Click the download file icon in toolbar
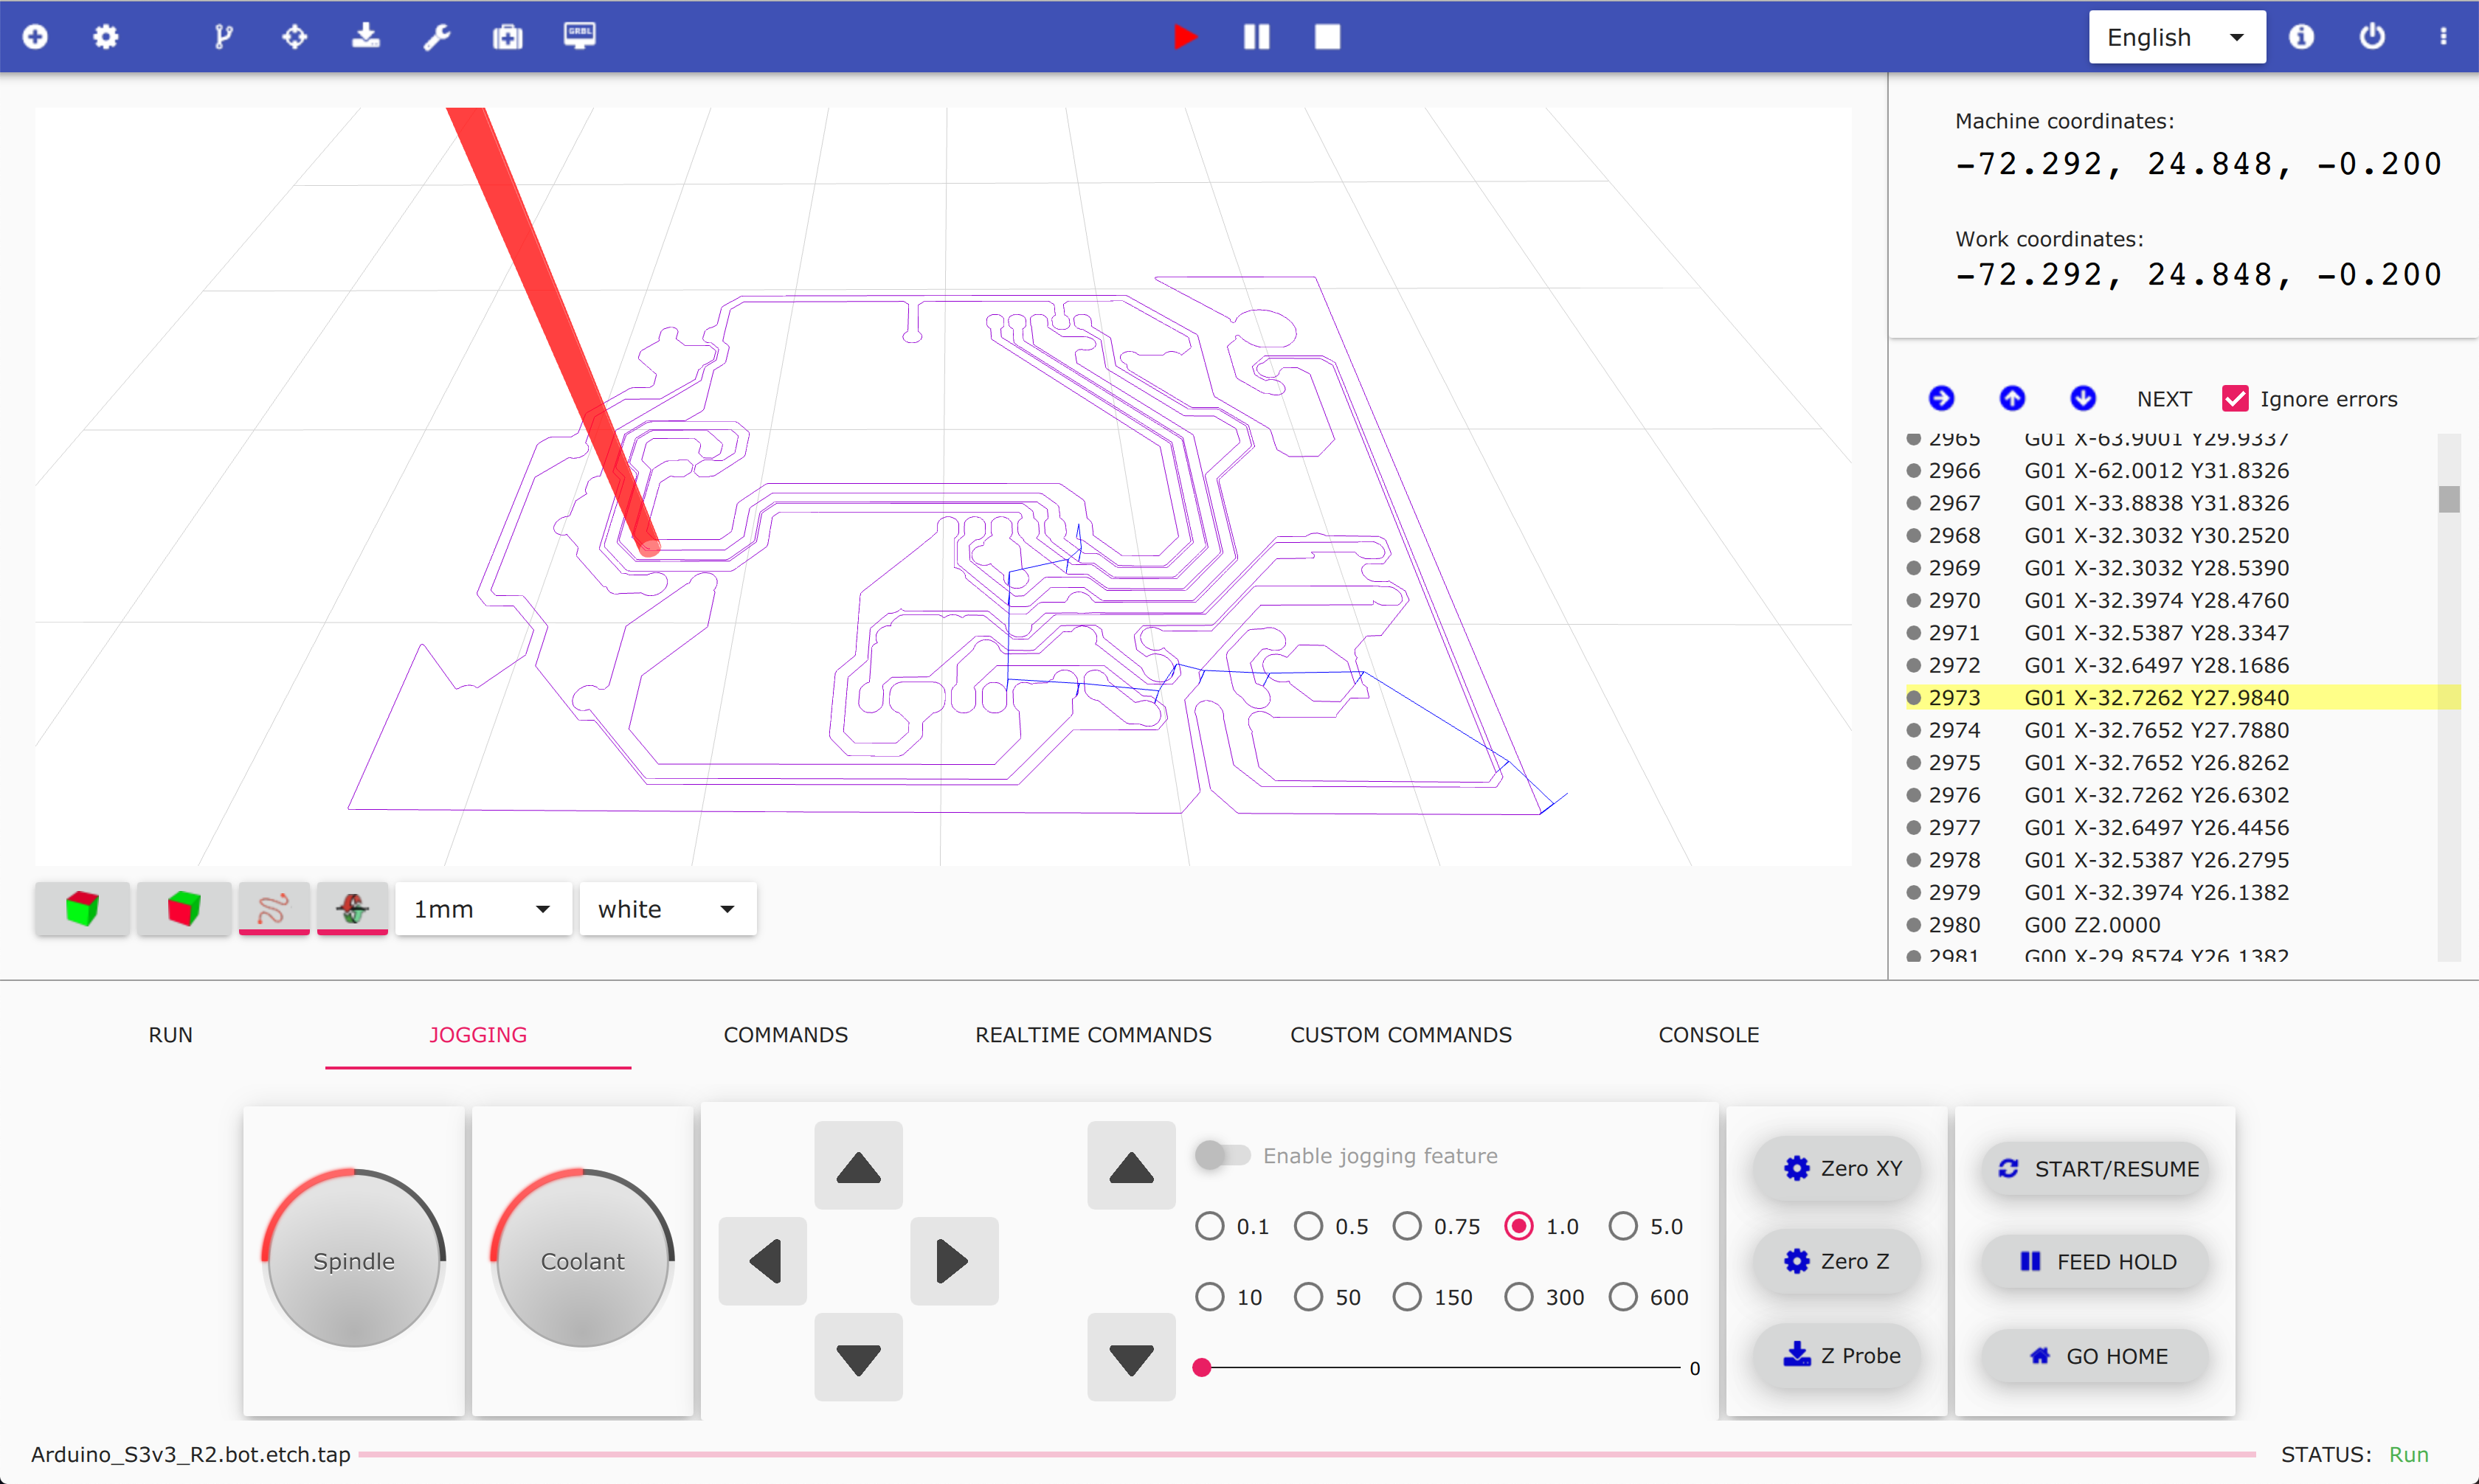This screenshot has width=2479, height=1484. tap(366, 37)
